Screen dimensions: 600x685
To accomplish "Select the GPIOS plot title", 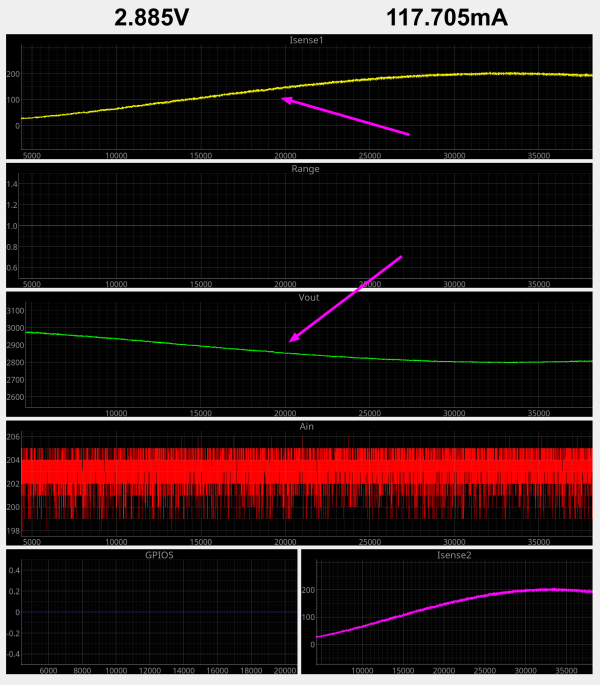I will pyautogui.click(x=159, y=554).
